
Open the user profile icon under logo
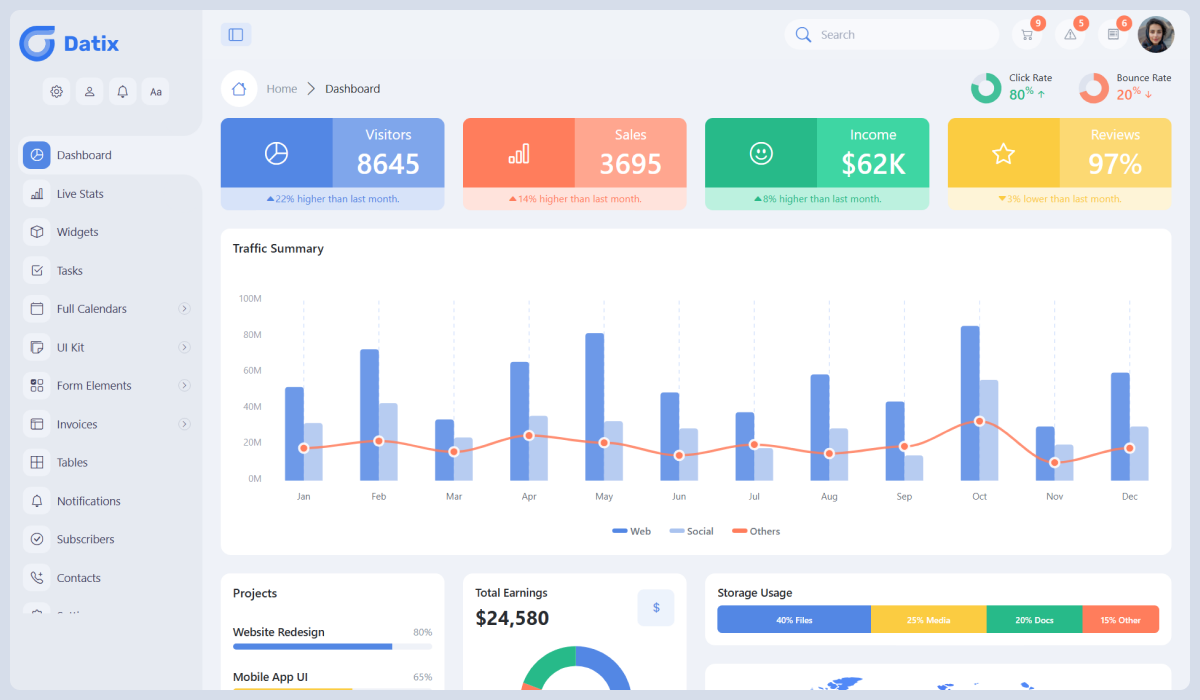pos(90,91)
